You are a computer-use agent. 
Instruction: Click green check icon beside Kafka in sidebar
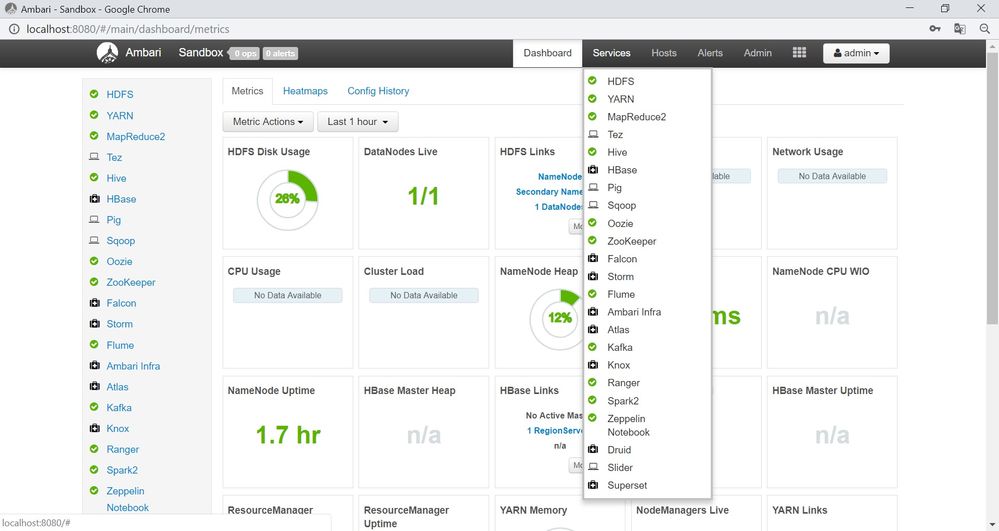coord(94,407)
